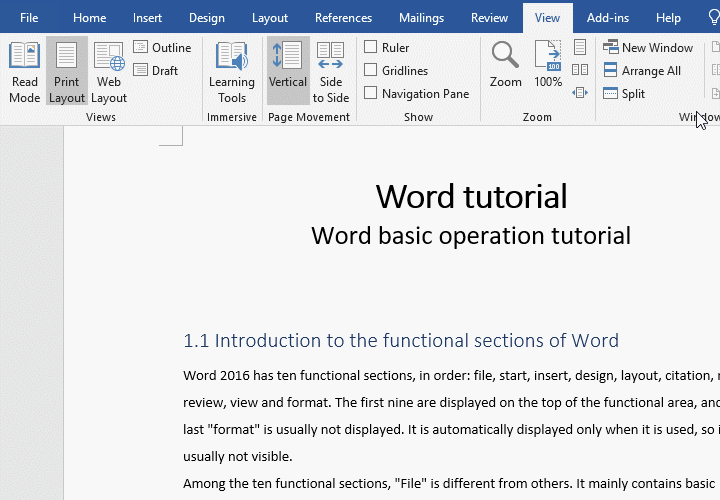This screenshot has height=500, width=720.
Task: Click the line 'usually not visible.'
Action: [x=237, y=456]
